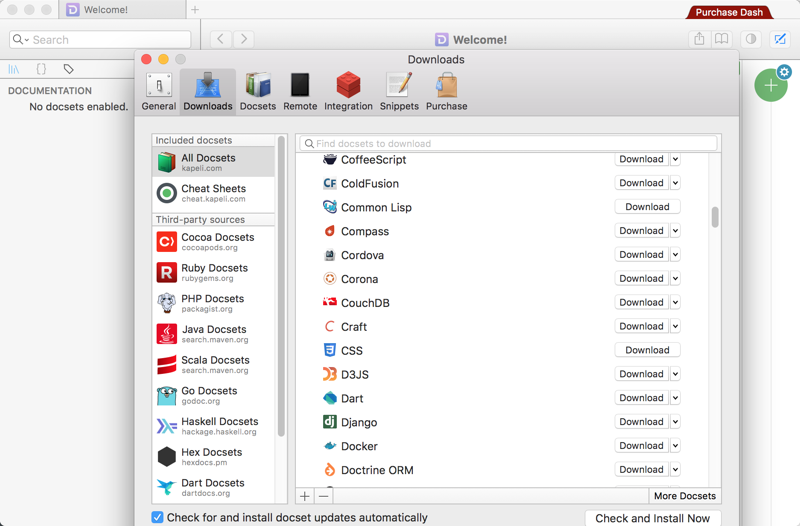Image resolution: width=800 pixels, height=526 pixels.
Task: Open version dropdown for CouchDB
Action: [x=675, y=303]
